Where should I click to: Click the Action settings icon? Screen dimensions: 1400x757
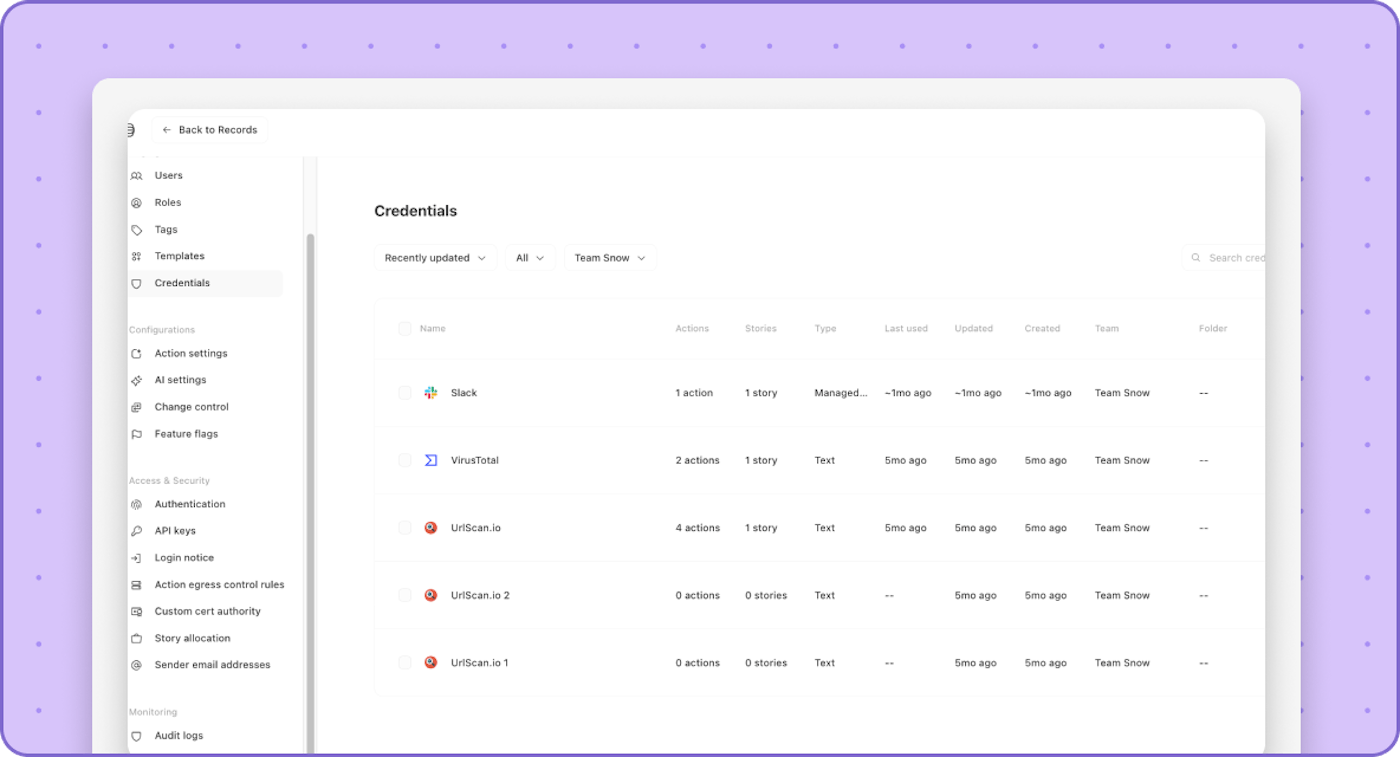click(x=137, y=354)
